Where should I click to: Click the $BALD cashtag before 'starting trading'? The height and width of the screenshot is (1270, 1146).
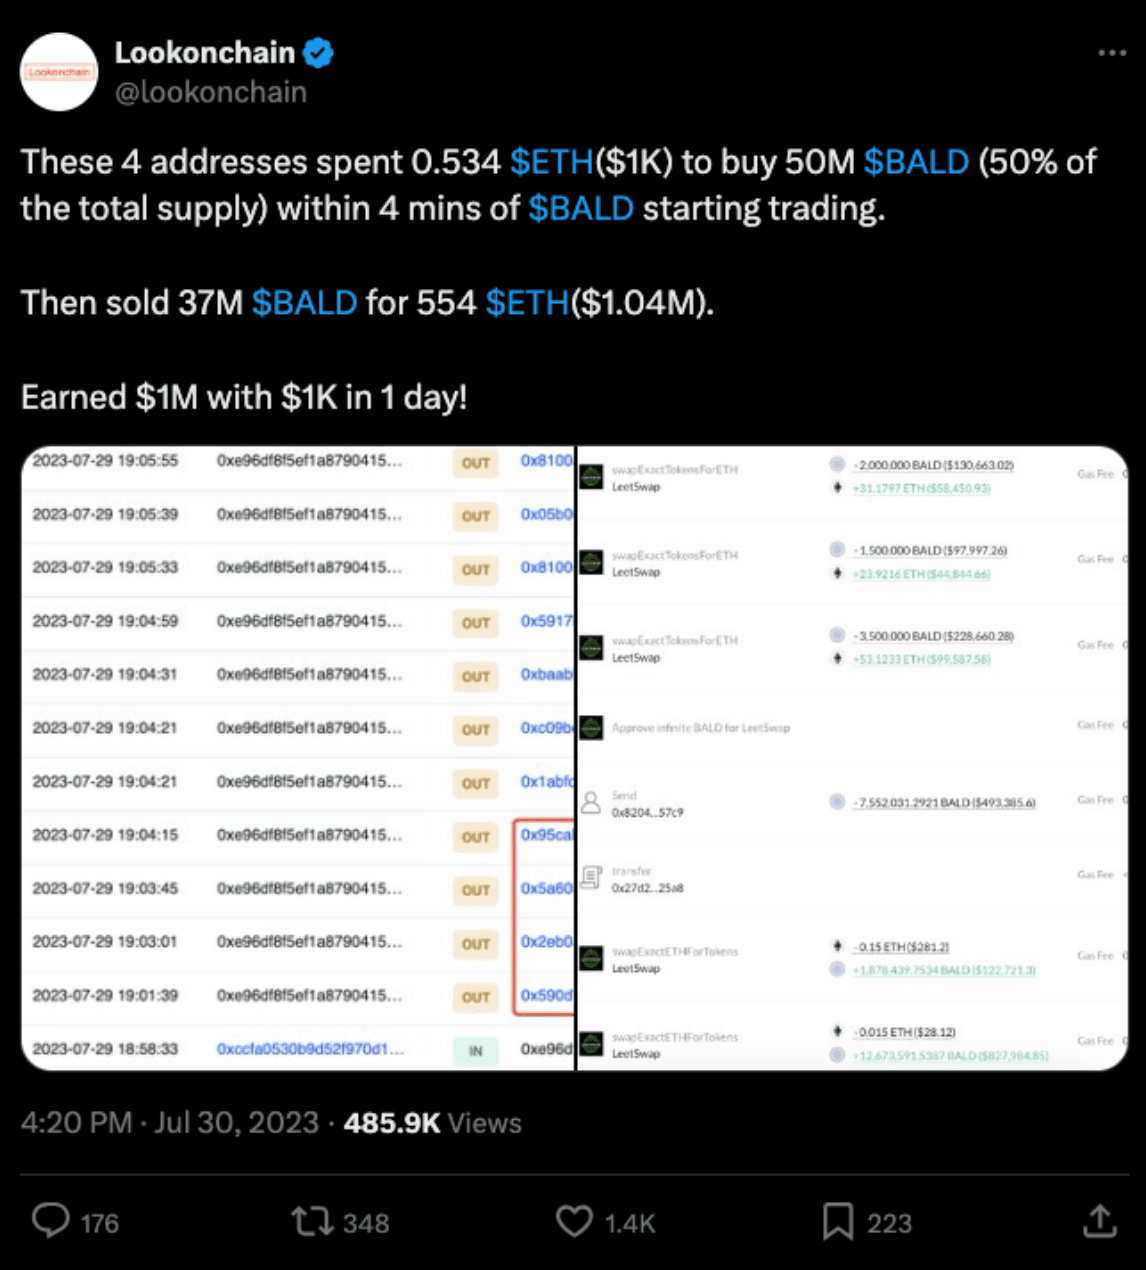581,208
